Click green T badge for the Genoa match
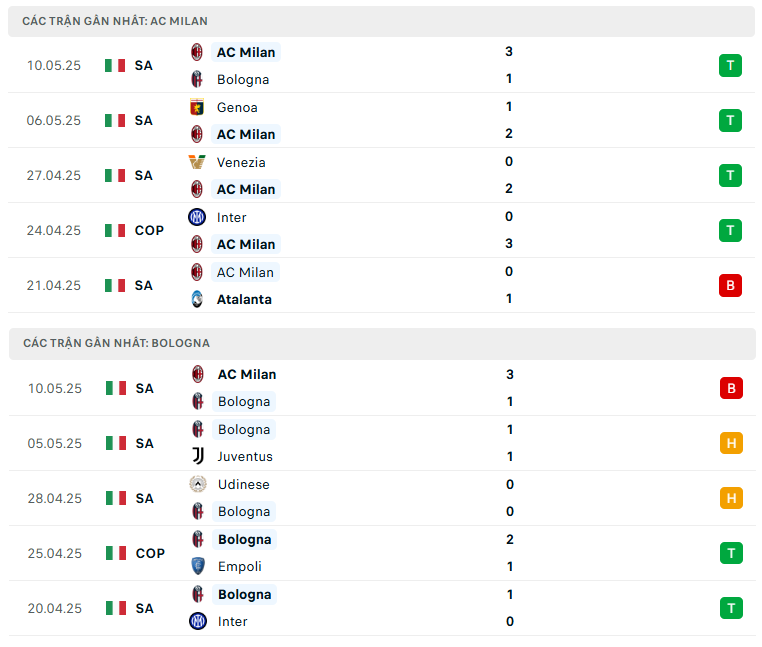Image resolution: width=762 pixels, height=647 pixels. (730, 120)
